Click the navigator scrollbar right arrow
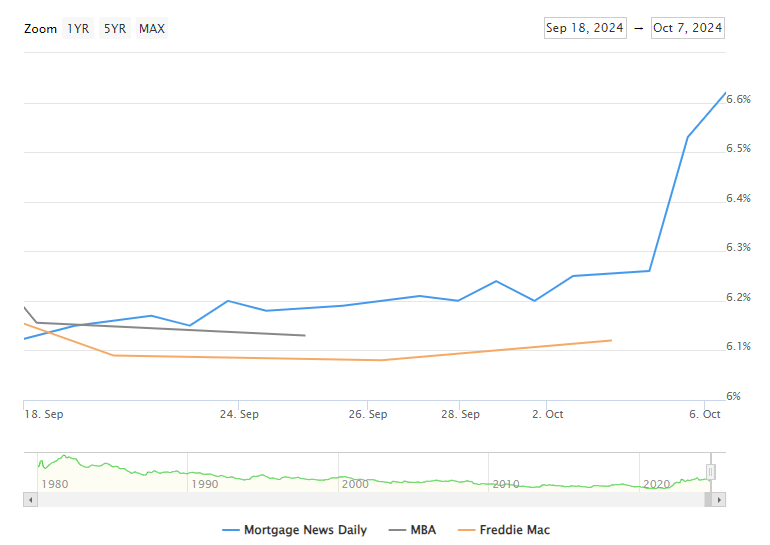The width and height of the screenshot is (770, 545). (719, 499)
